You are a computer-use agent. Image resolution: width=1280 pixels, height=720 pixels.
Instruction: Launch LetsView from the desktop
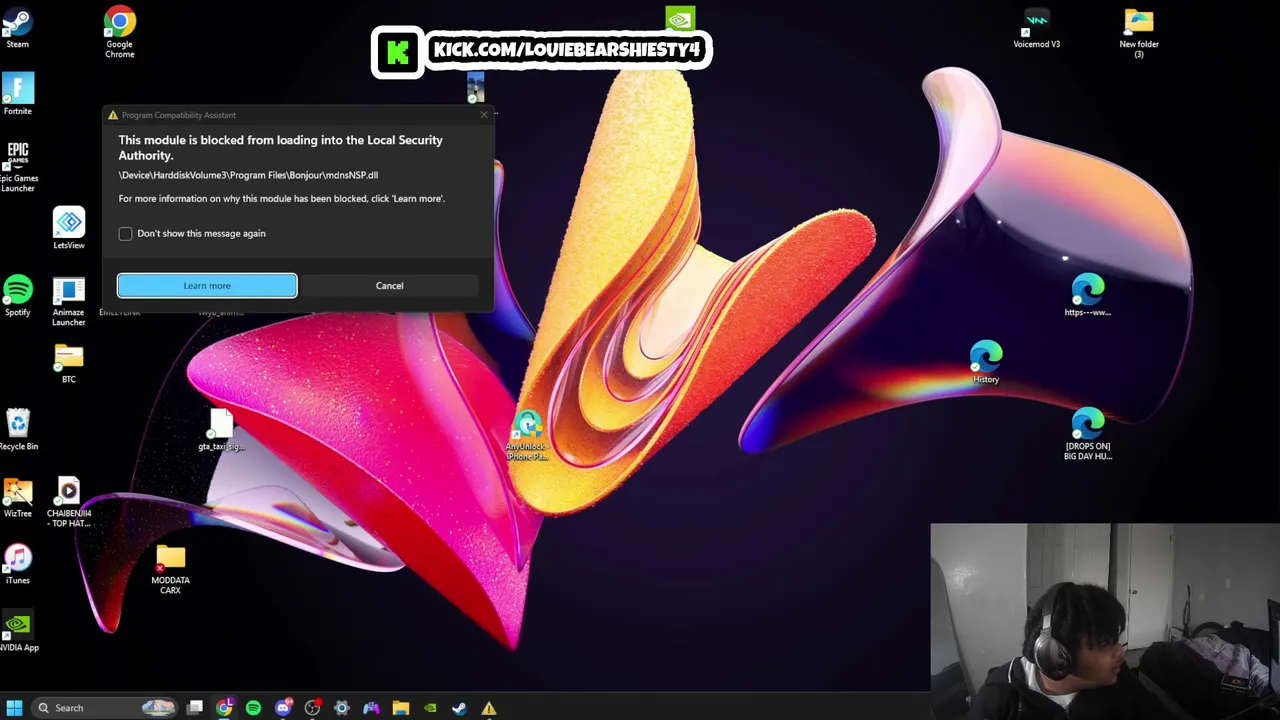(x=69, y=229)
